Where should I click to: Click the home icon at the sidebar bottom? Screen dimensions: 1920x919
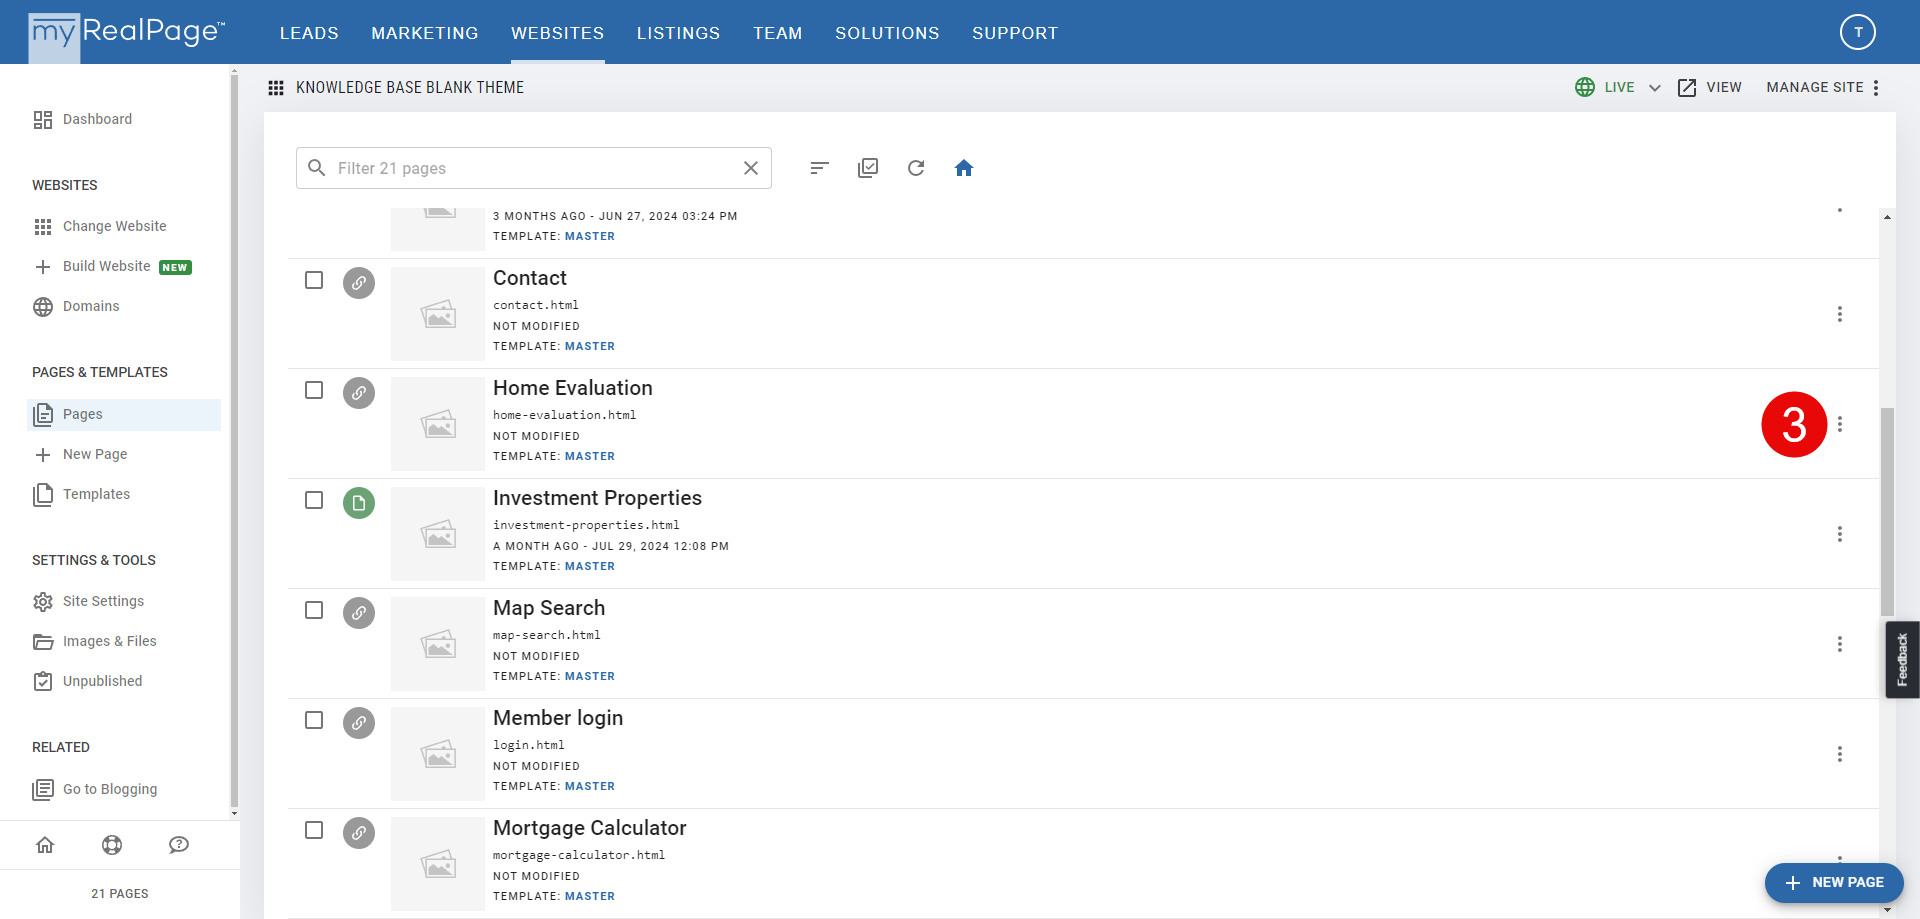[x=45, y=845]
